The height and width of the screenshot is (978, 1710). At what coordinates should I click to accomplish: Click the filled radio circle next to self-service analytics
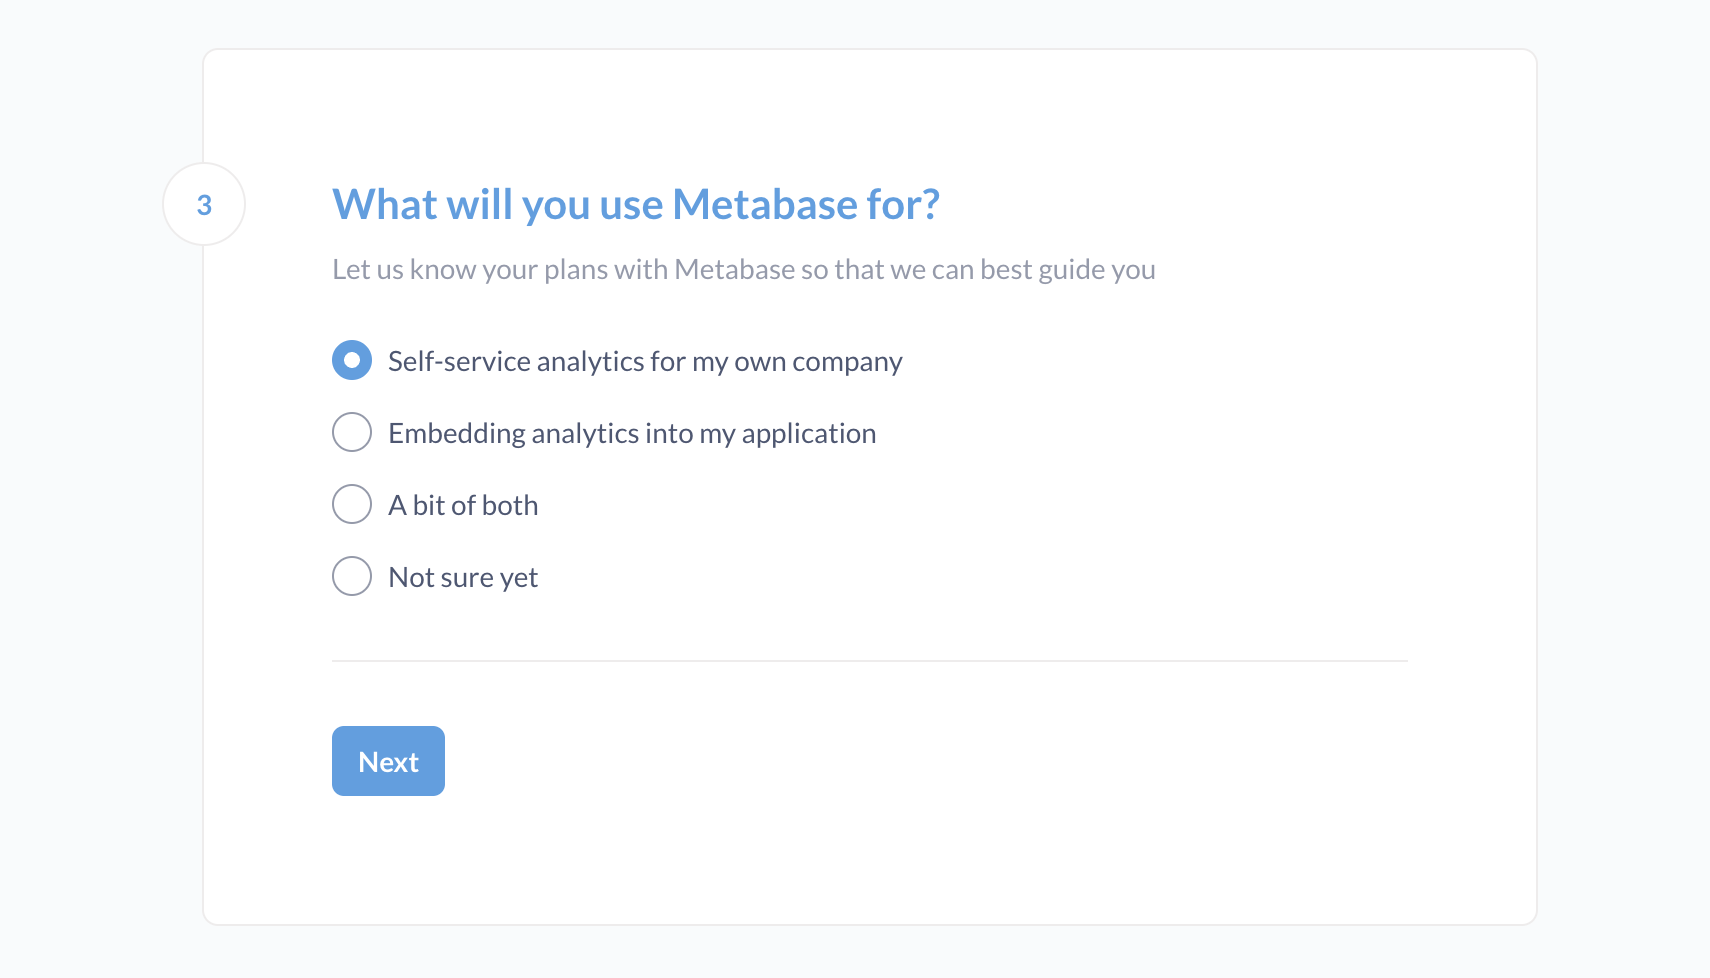click(x=352, y=360)
